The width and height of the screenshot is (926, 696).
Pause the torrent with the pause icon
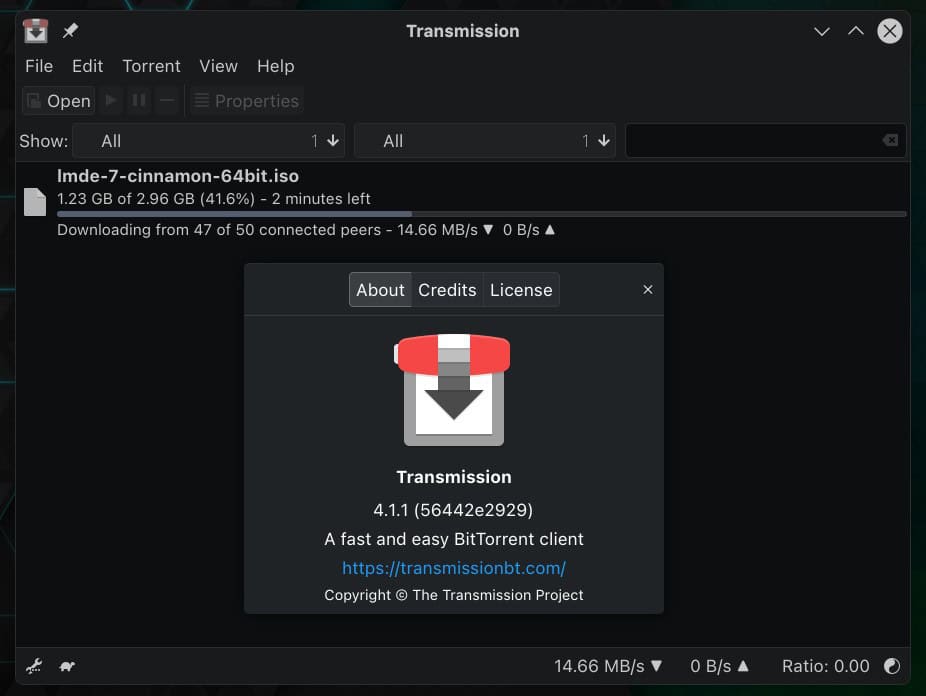[x=138, y=100]
